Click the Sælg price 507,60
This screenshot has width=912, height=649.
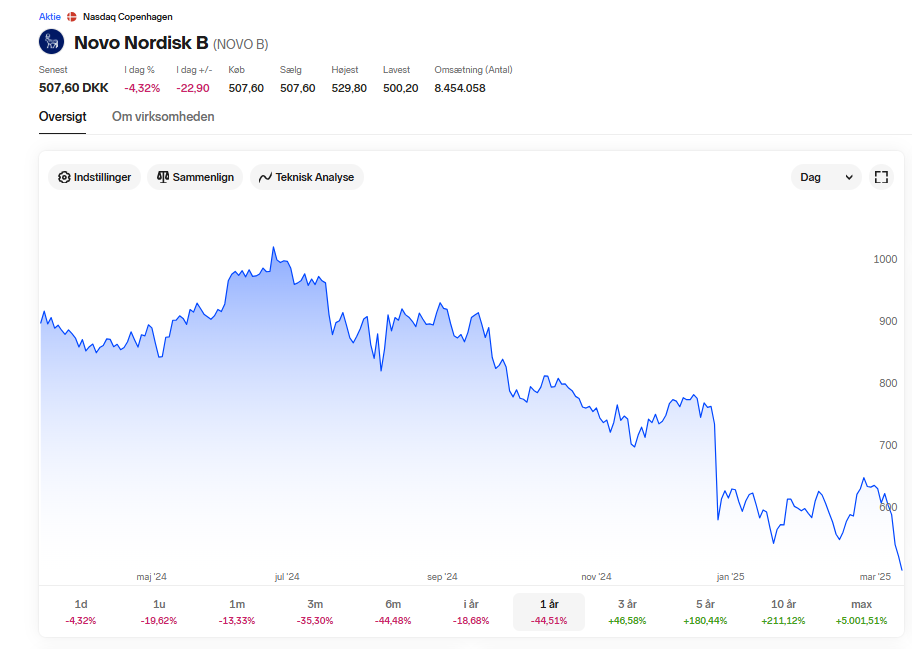pos(297,88)
